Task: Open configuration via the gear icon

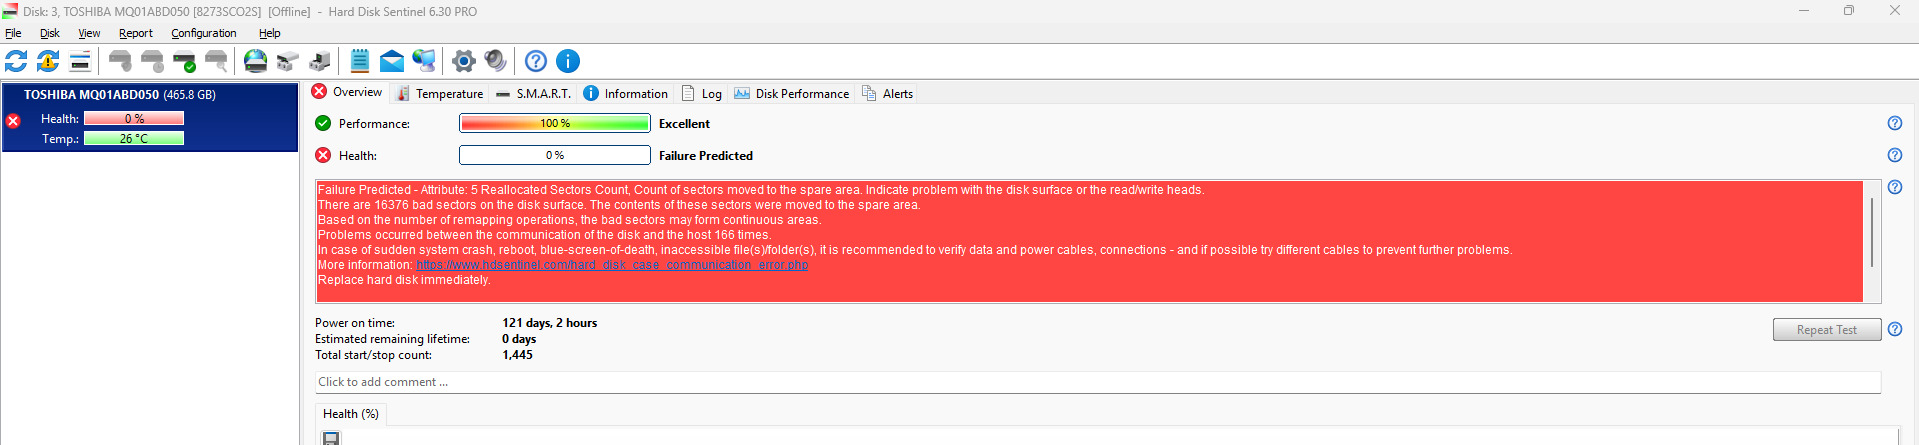Action: tap(463, 61)
